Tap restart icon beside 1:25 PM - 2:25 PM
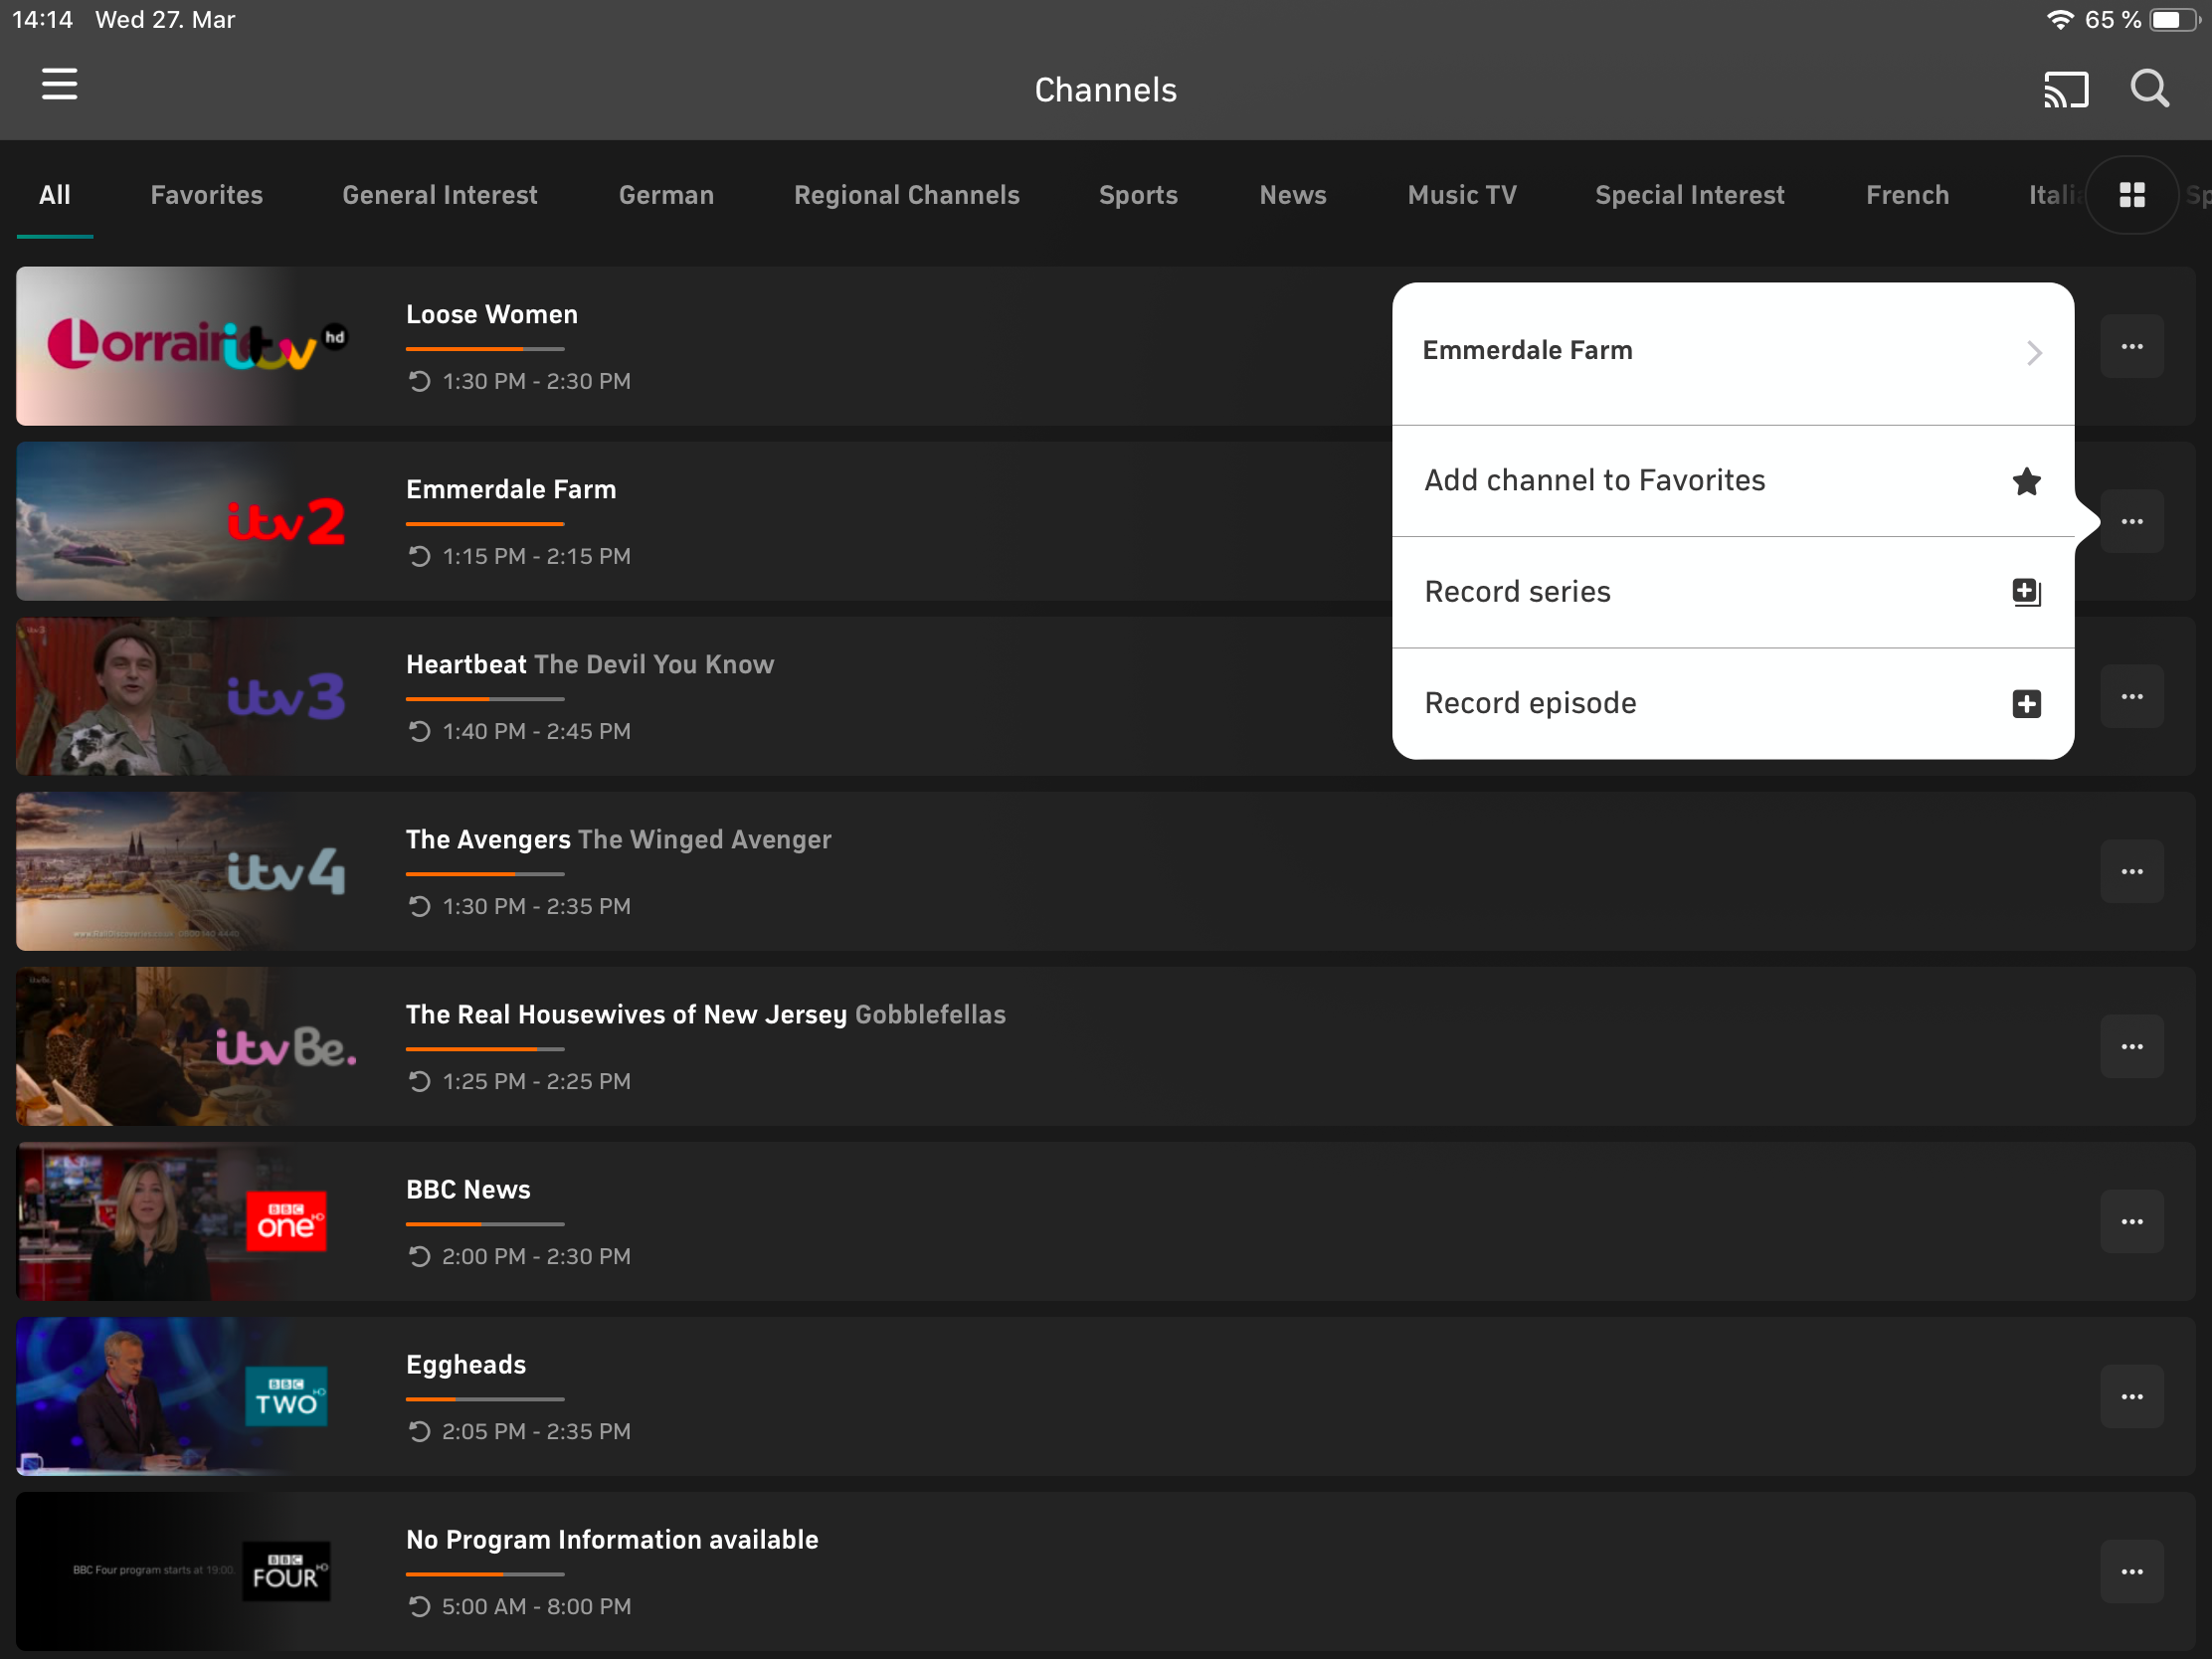This screenshot has width=2212, height=1659. [420, 1081]
